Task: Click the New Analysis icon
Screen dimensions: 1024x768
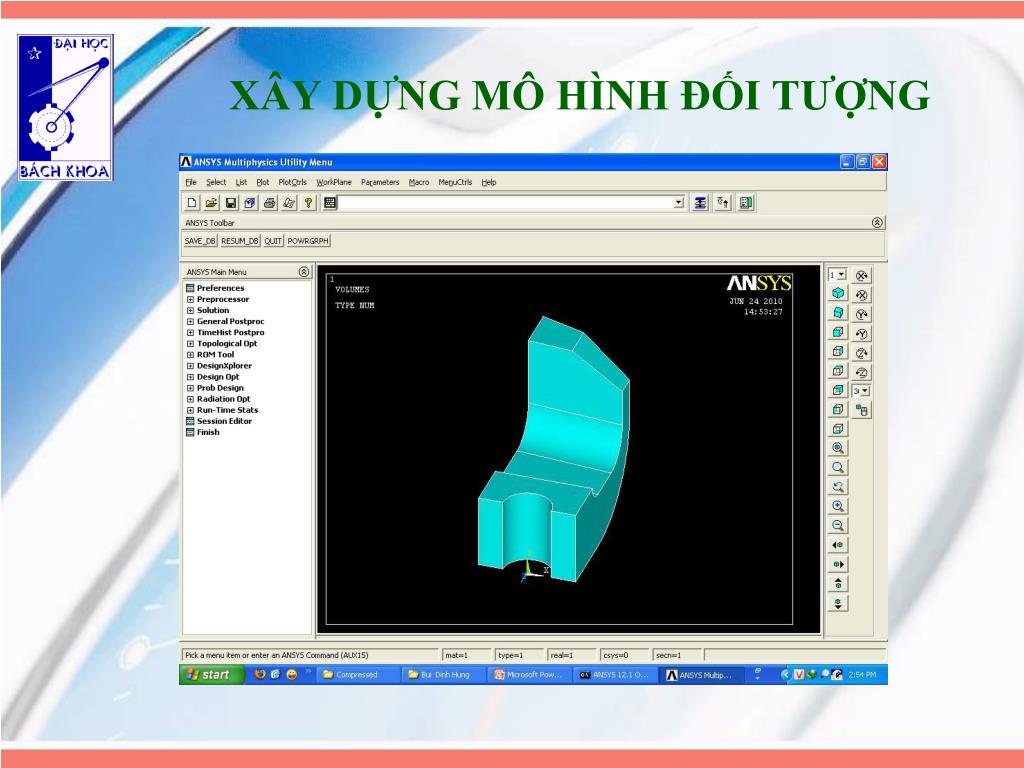Action: point(192,203)
